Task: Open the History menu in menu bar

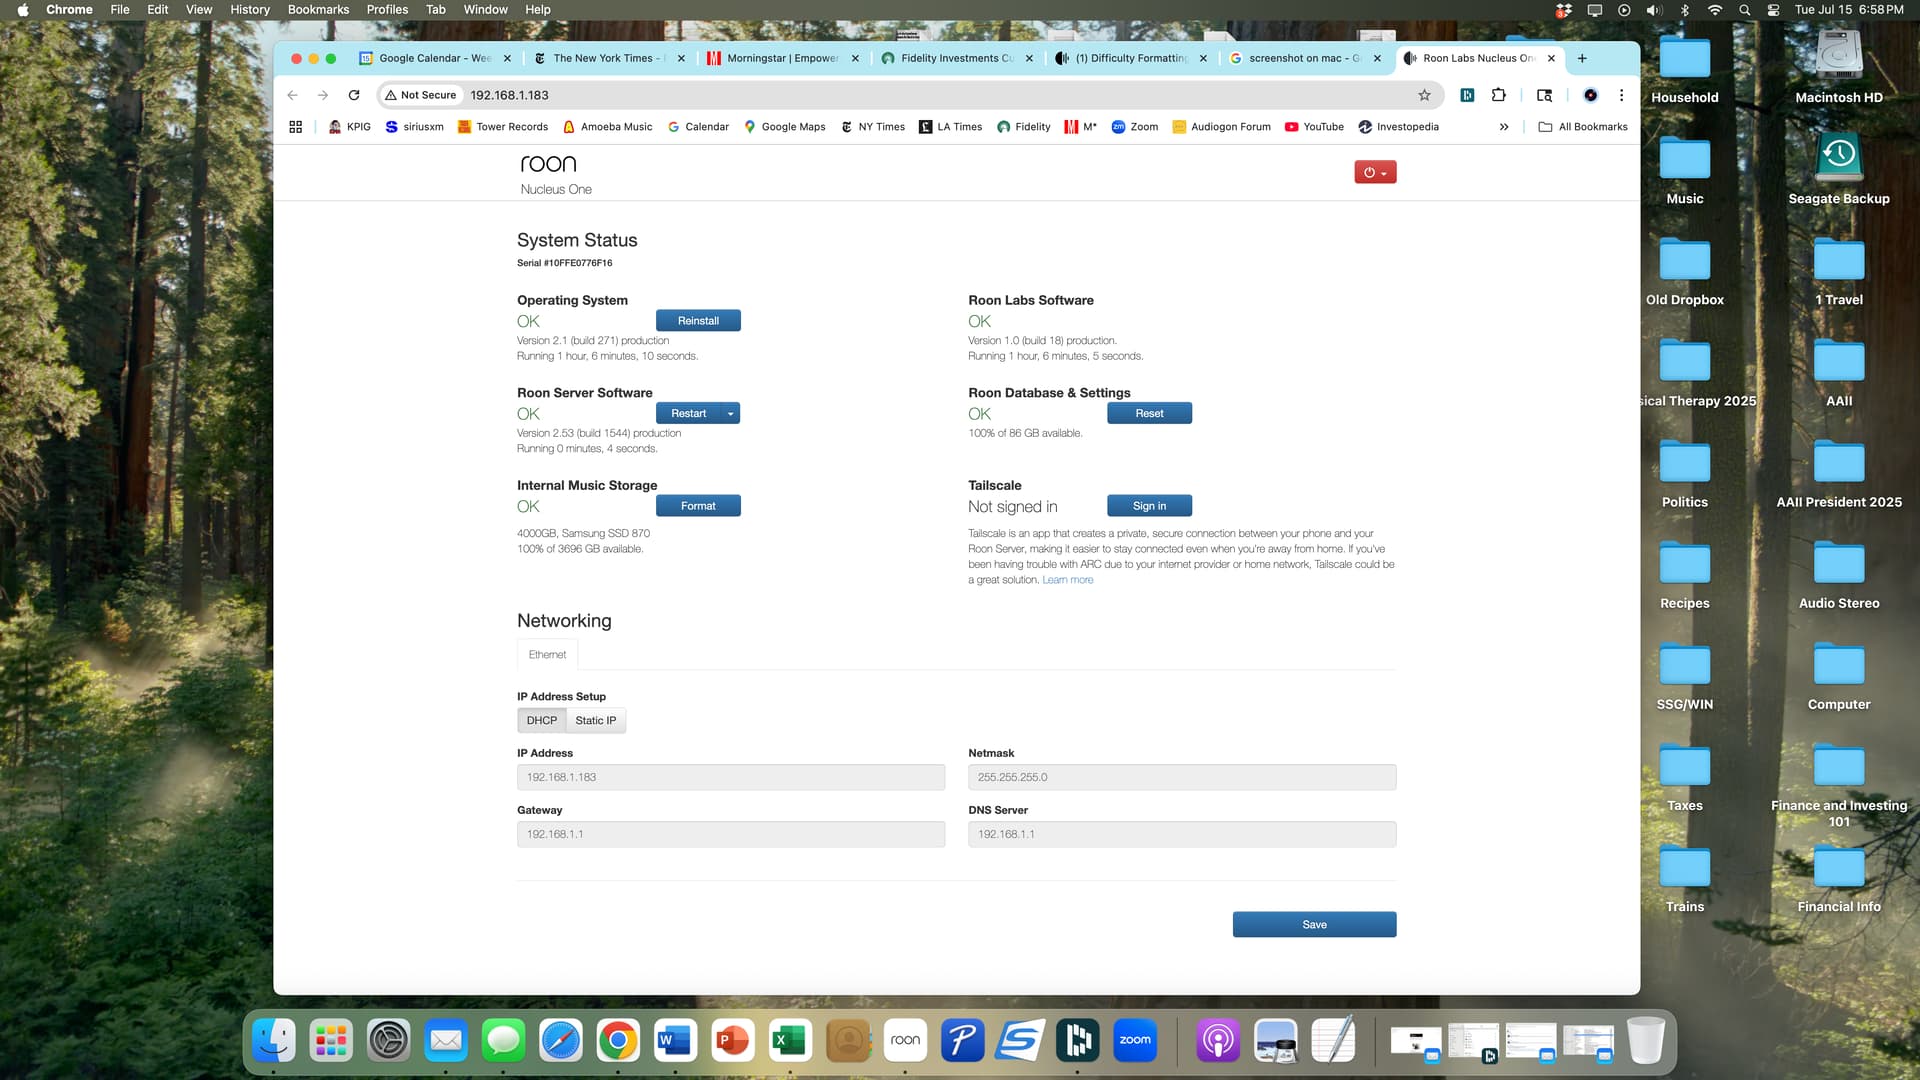Action: point(250,10)
